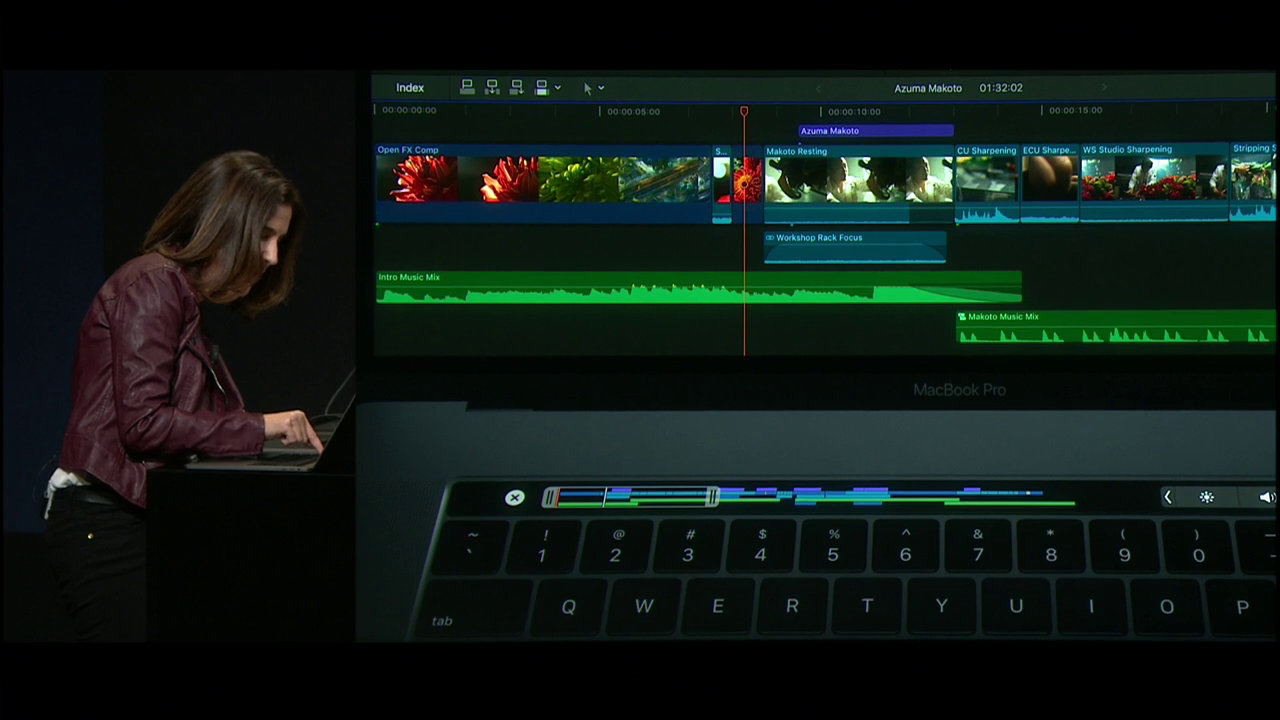Click the append clip to storyline icon
This screenshot has width=1280, height=720.
coord(516,88)
